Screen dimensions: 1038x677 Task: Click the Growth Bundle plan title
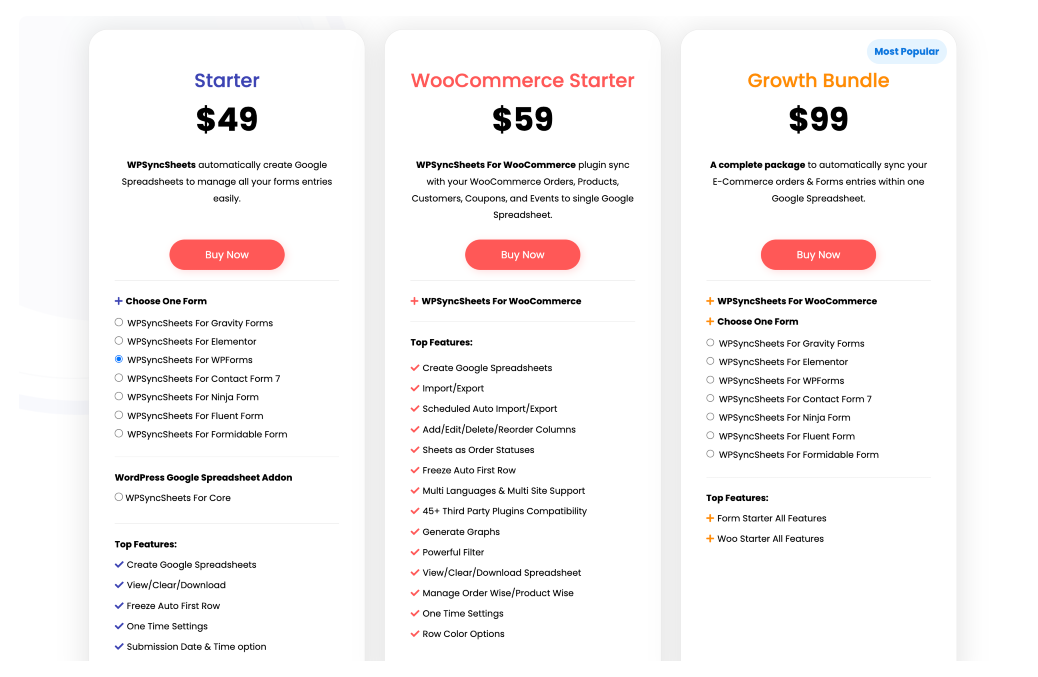tap(818, 80)
